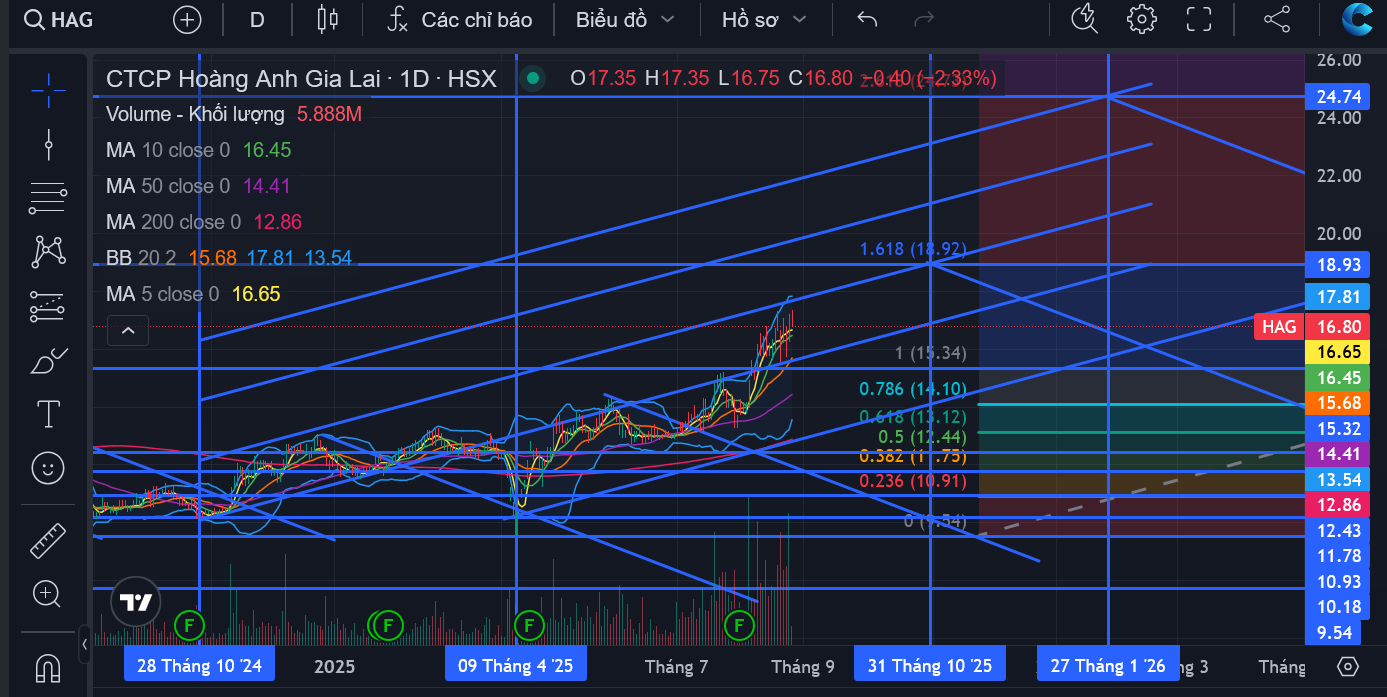Select the 0.786 (14.10) Fibonacci level label

pyautogui.click(x=913, y=390)
